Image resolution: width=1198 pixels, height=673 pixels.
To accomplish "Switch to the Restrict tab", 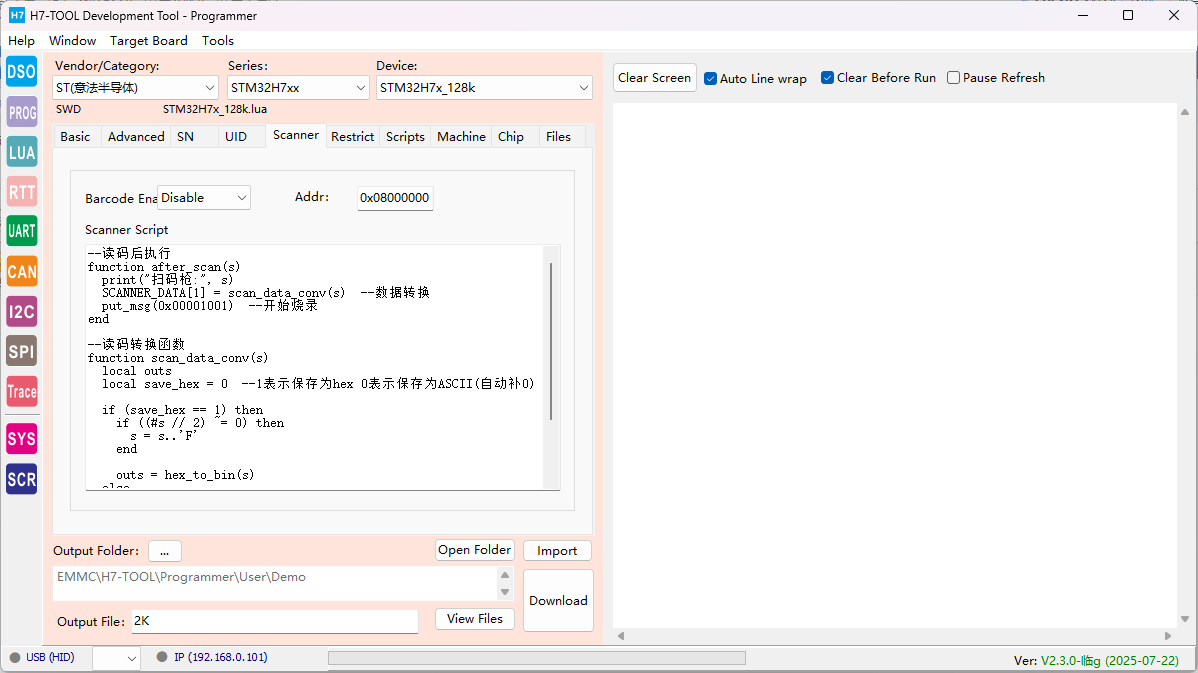I will [352, 137].
